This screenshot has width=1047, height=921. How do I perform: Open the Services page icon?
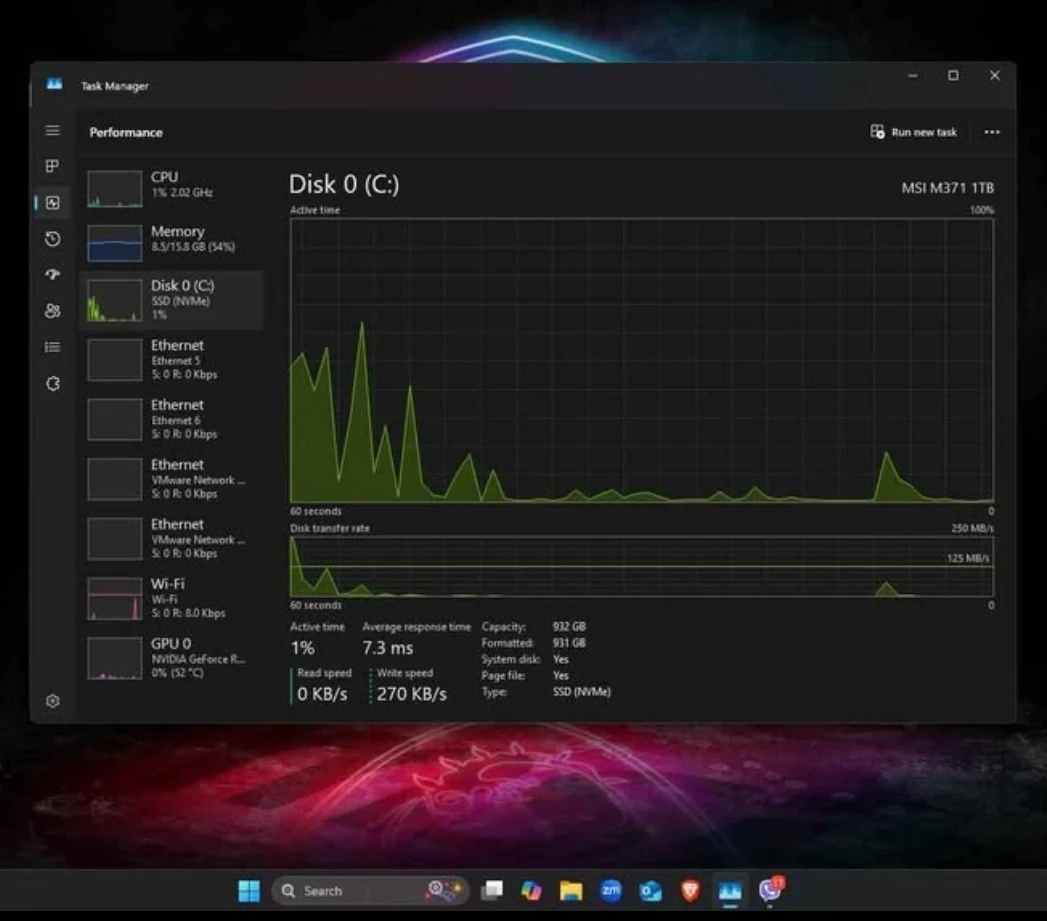(53, 383)
